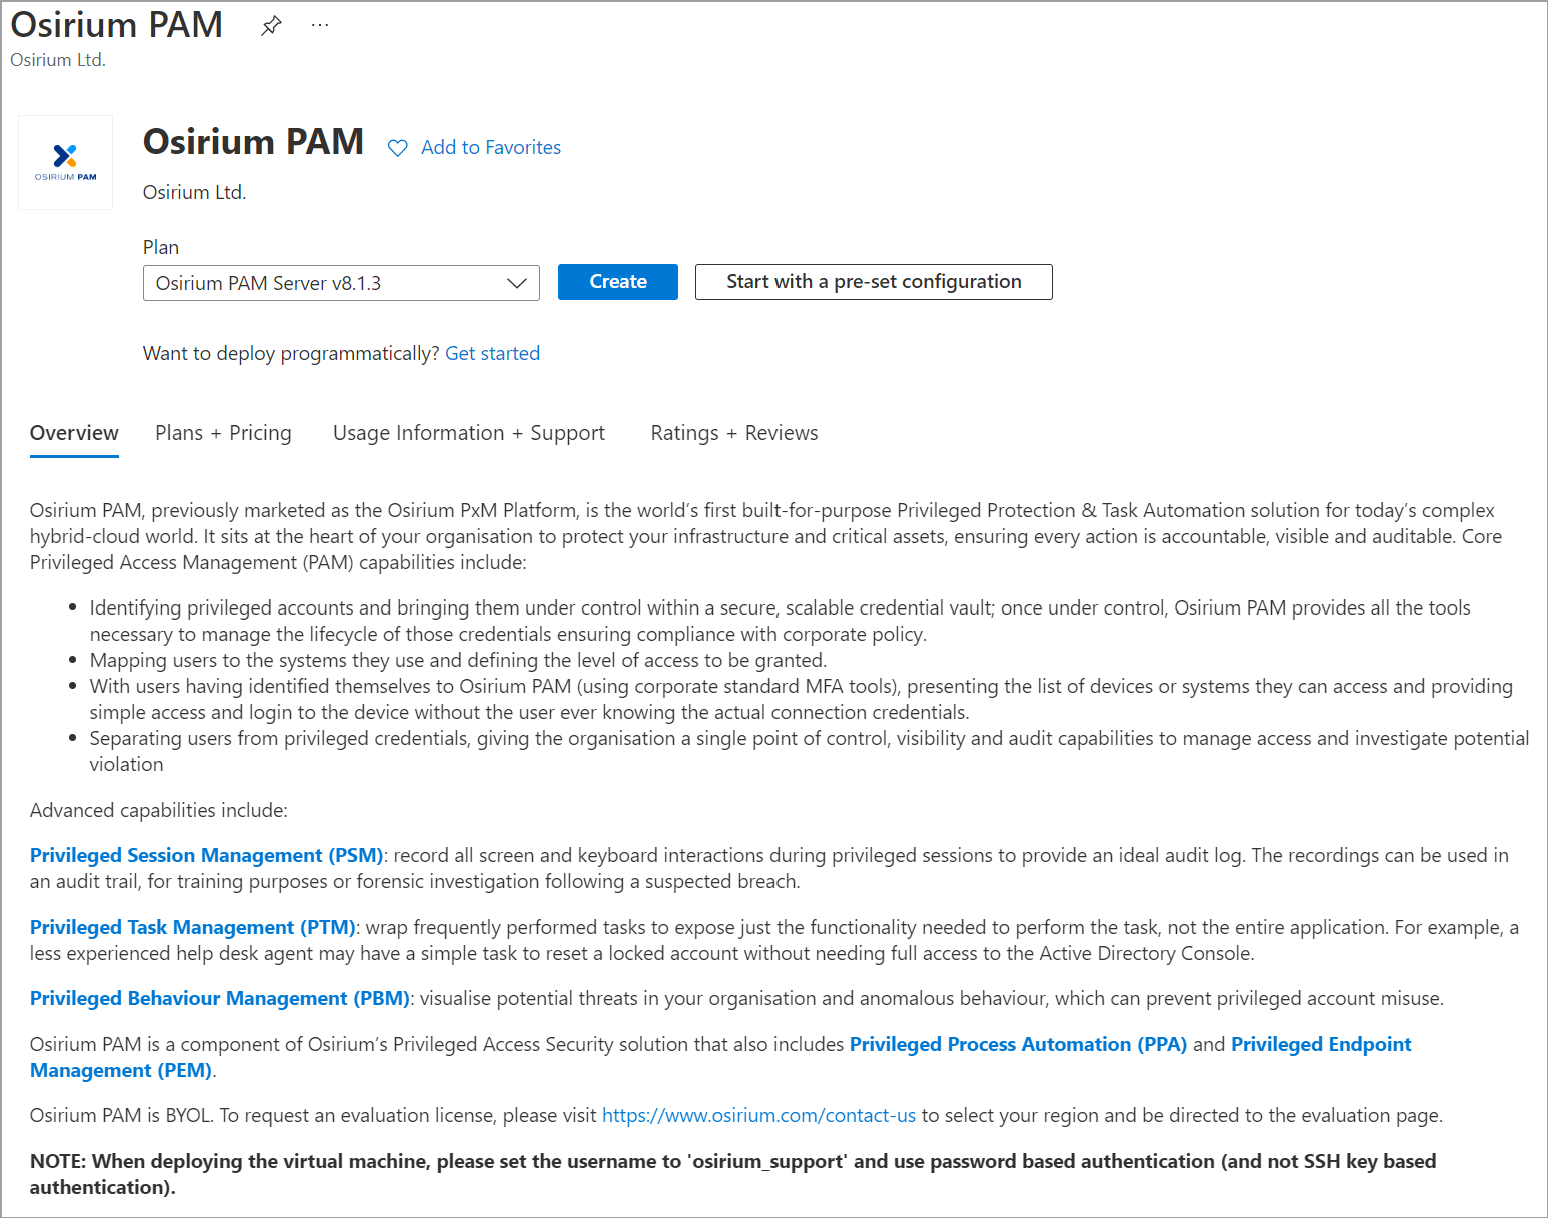Open Privileged Behaviour Management (PBM) link
The image size is (1549, 1219).
(x=219, y=998)
